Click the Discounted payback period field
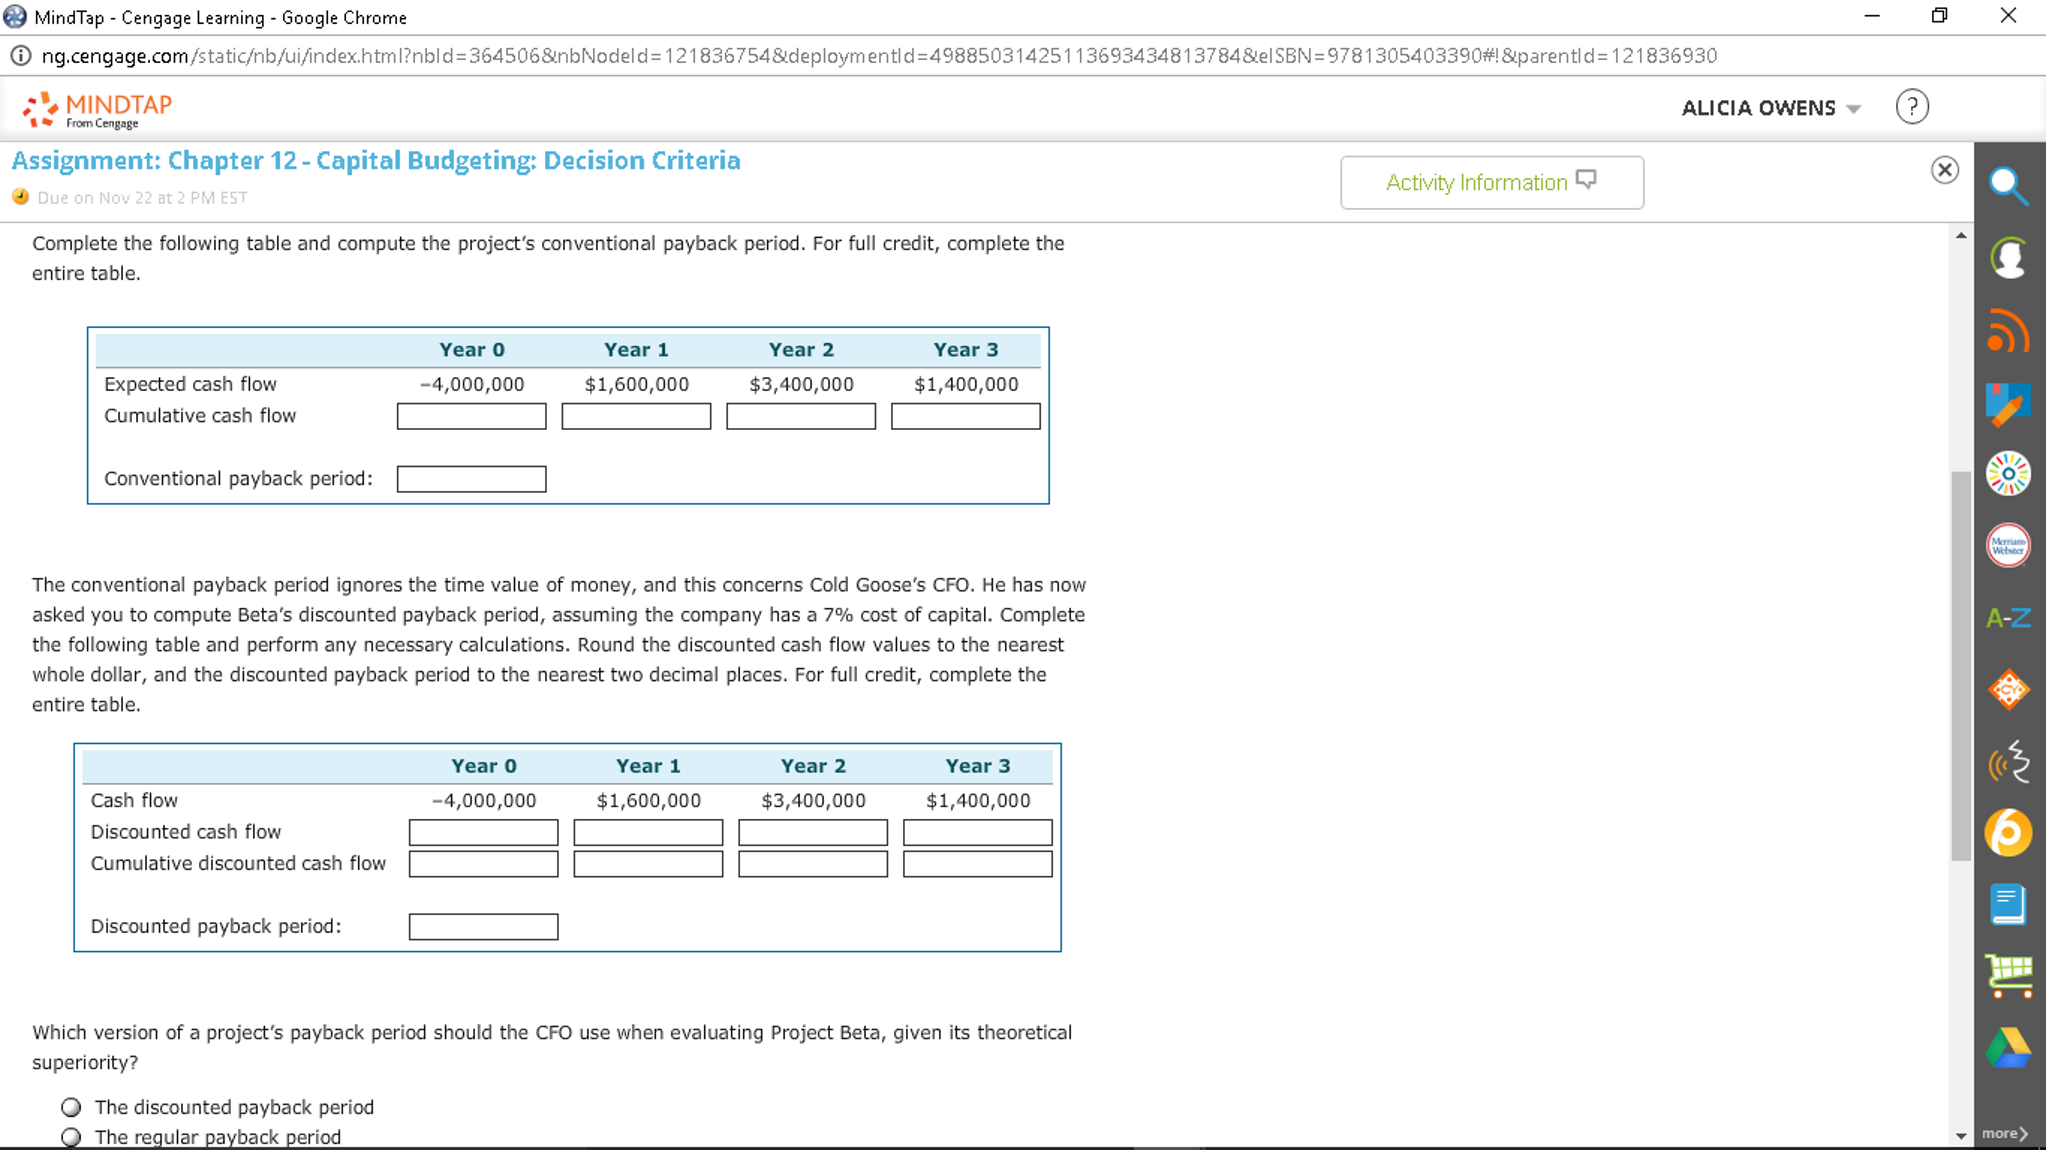 click(483, 927)
